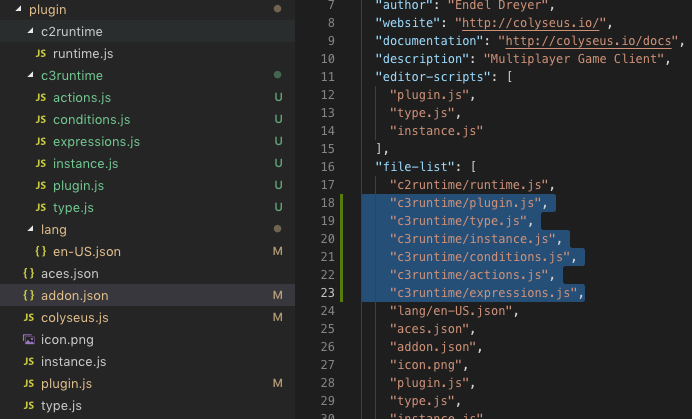Collapse the lang folder arrow
This screenshot has width=692, height=419.
pyautogui.click(x=30, y=229)
